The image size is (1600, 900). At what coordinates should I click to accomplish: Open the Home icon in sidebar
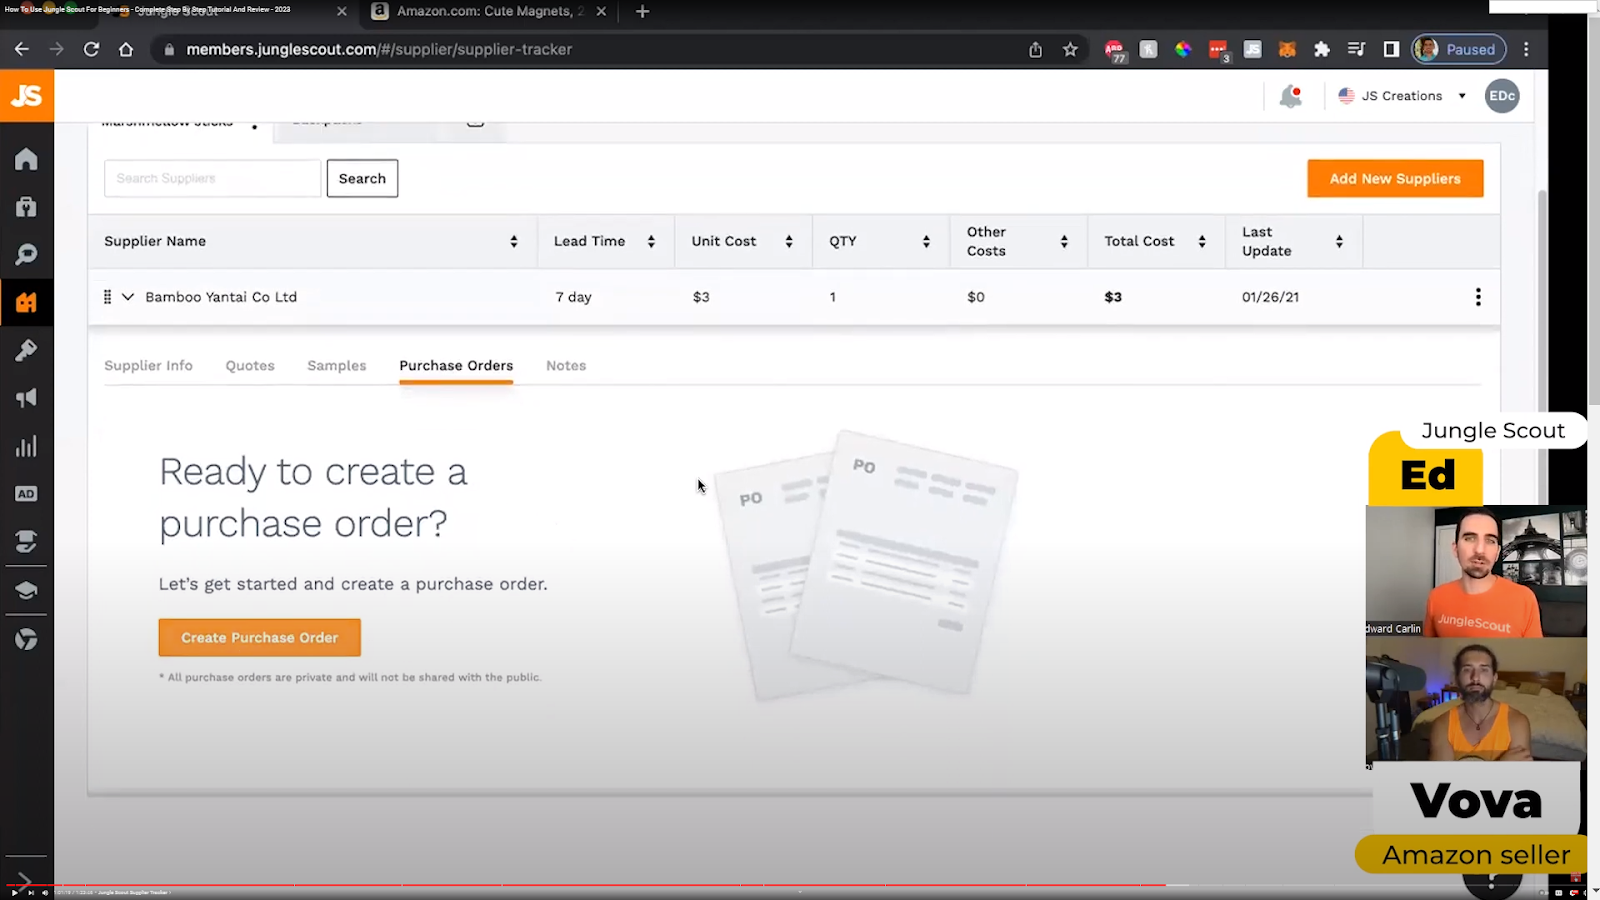26,159
